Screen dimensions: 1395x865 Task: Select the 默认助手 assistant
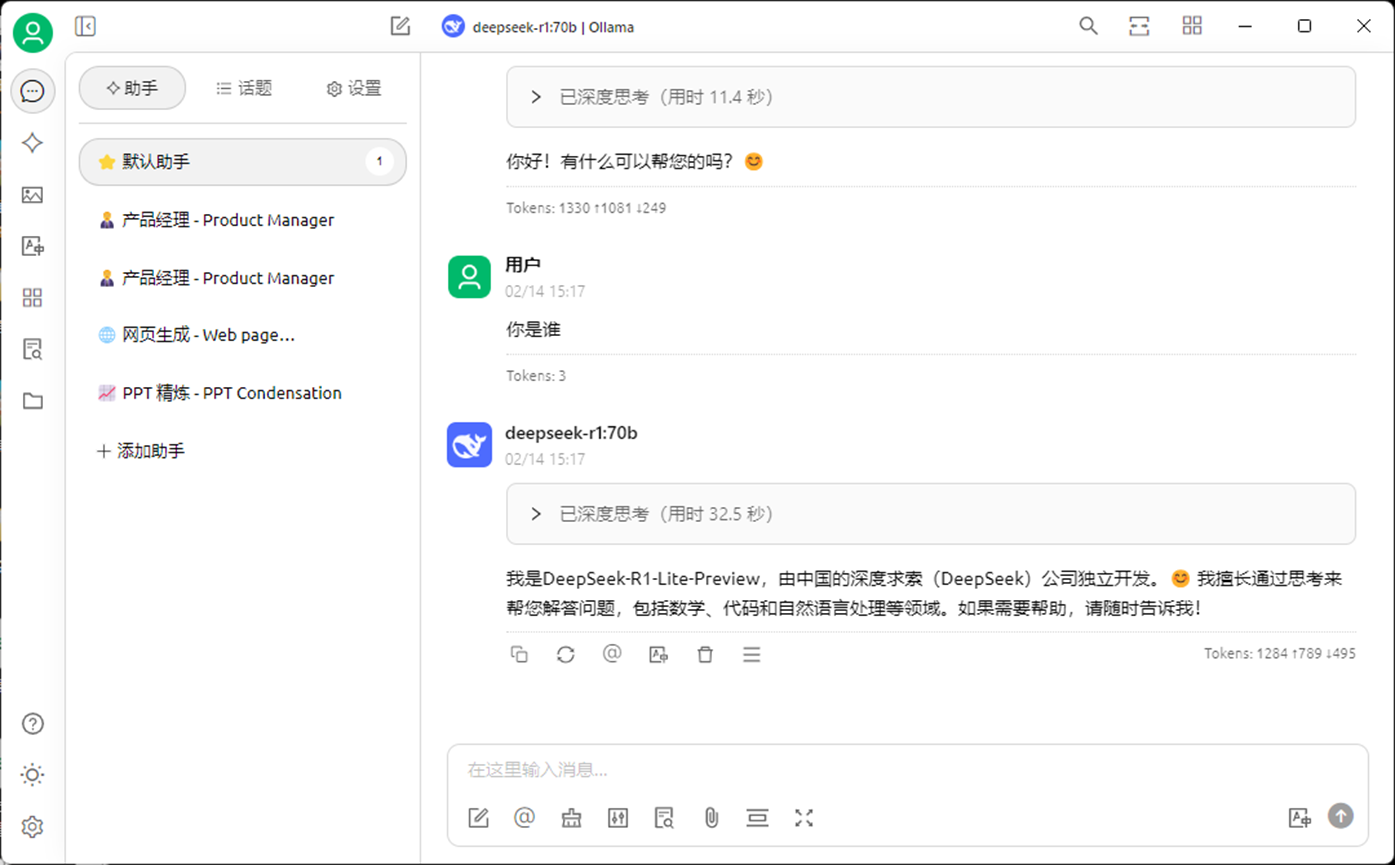pyautogui.click(x=243, y=162)
